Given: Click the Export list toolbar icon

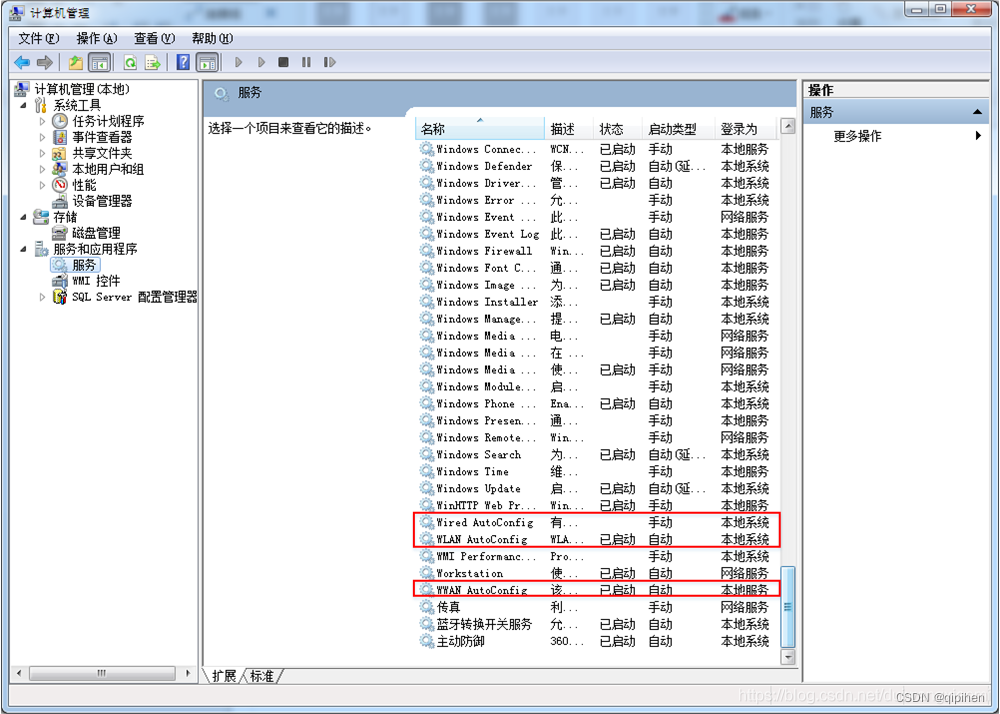Looking at the screenshot, I should 152,62.
